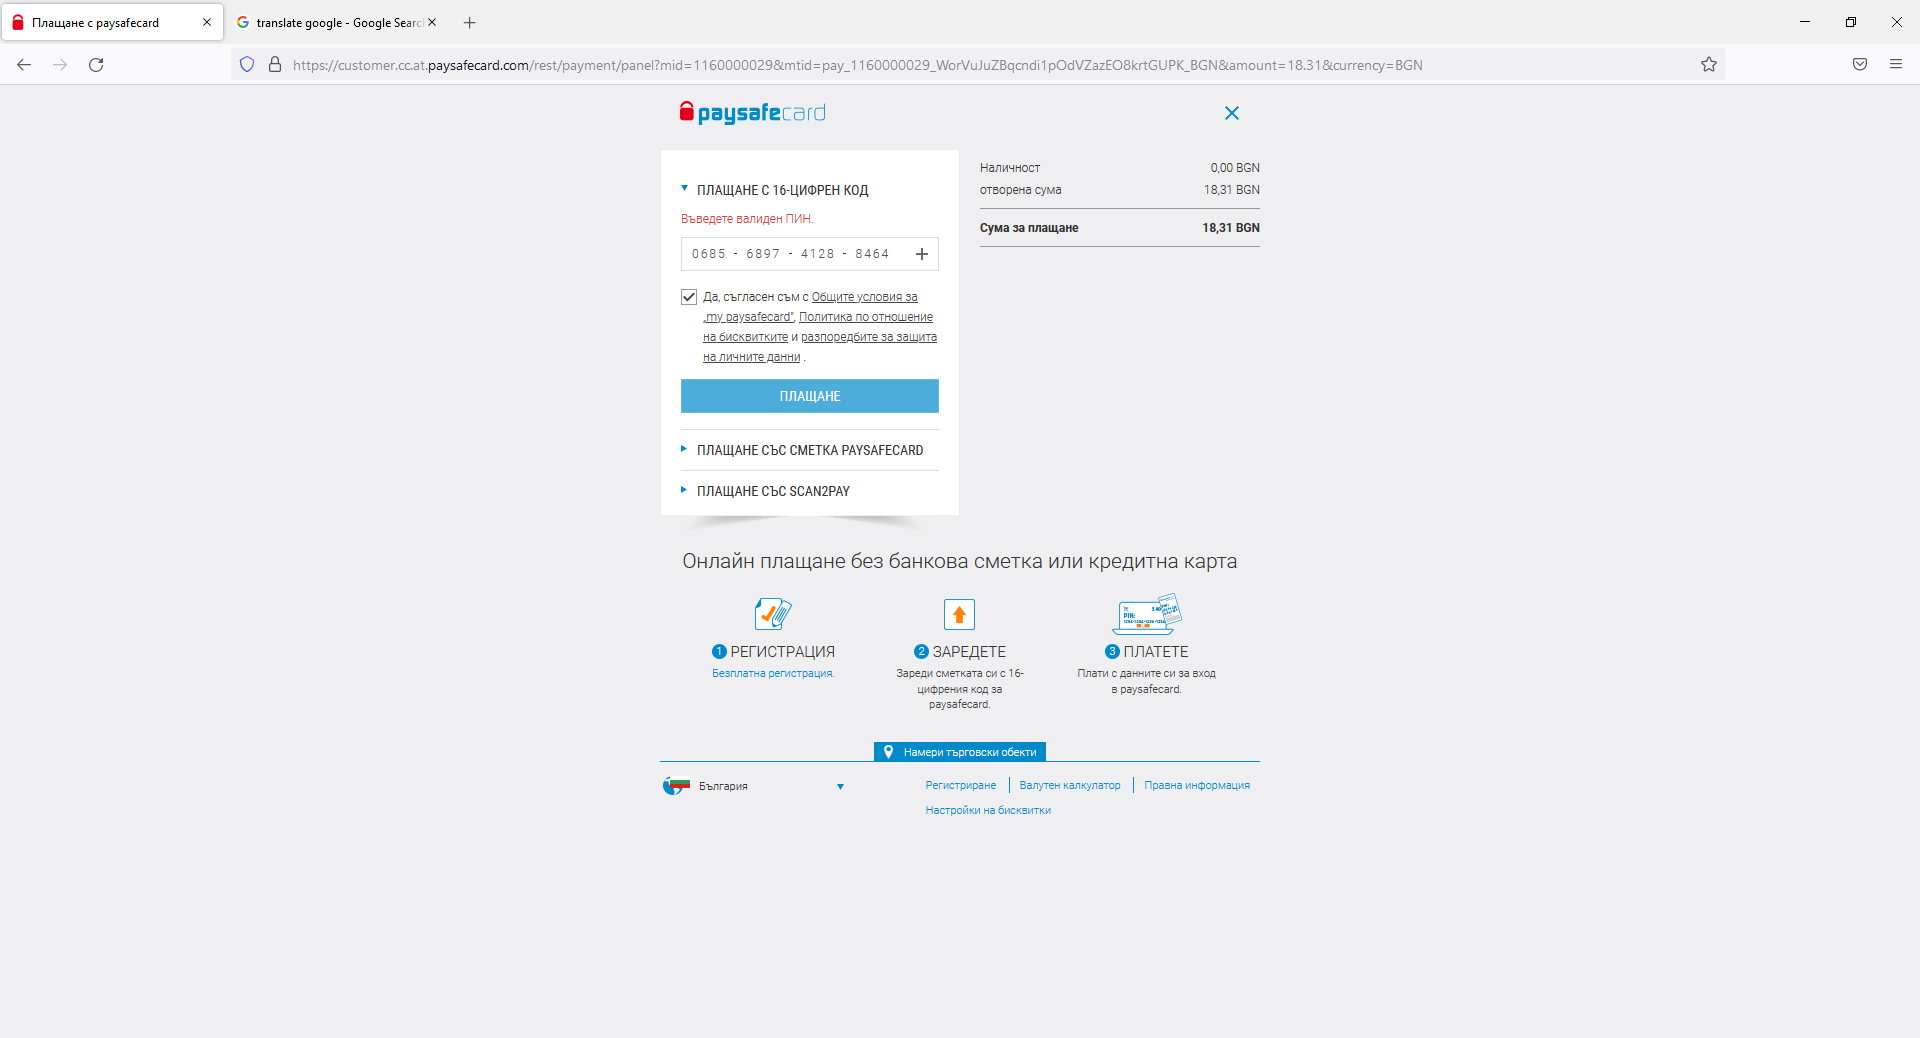Open the cookie policy link

[x=818, y=327]
